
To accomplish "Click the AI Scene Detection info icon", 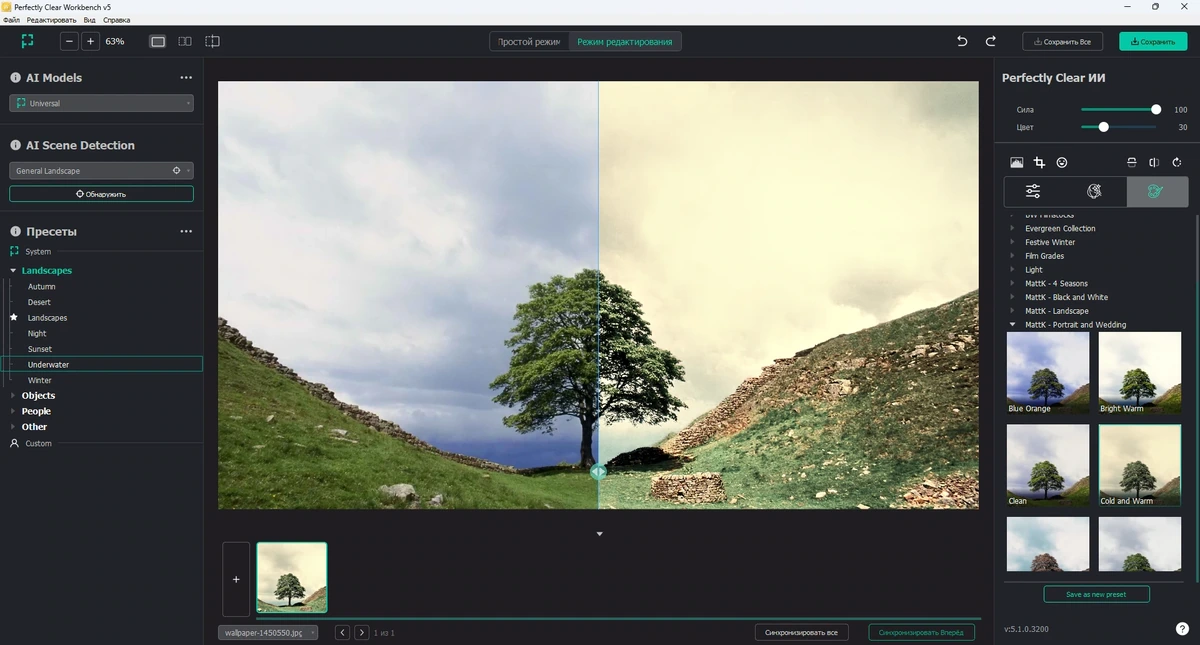I will [x=15, y=145].
